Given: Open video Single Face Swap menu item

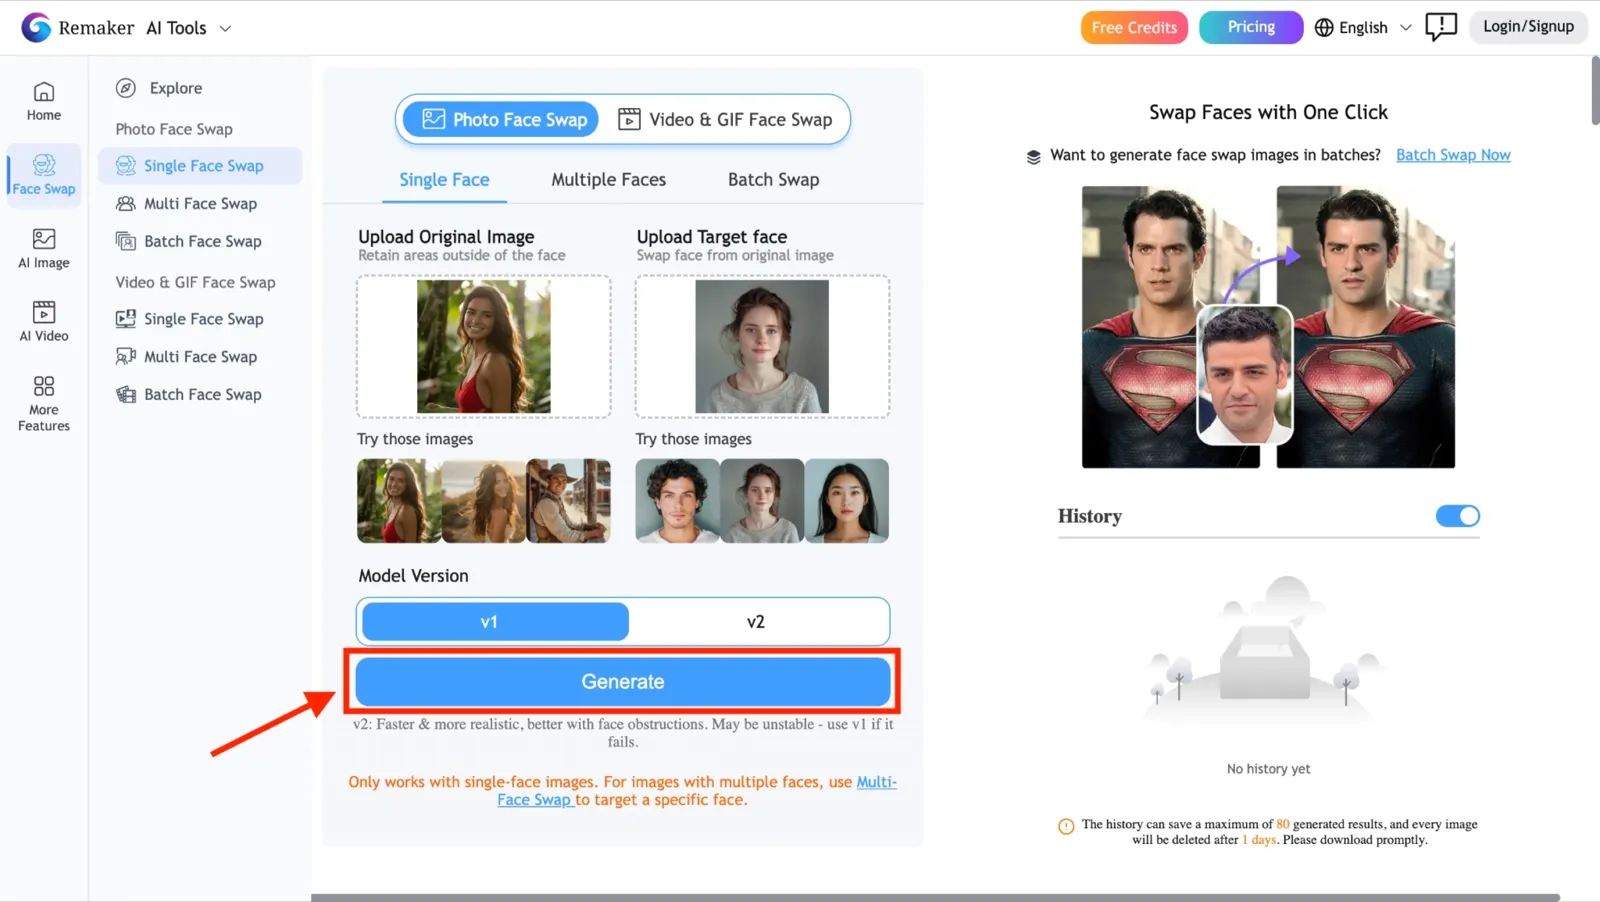Looking at the screenshot, I should [201, 319].
